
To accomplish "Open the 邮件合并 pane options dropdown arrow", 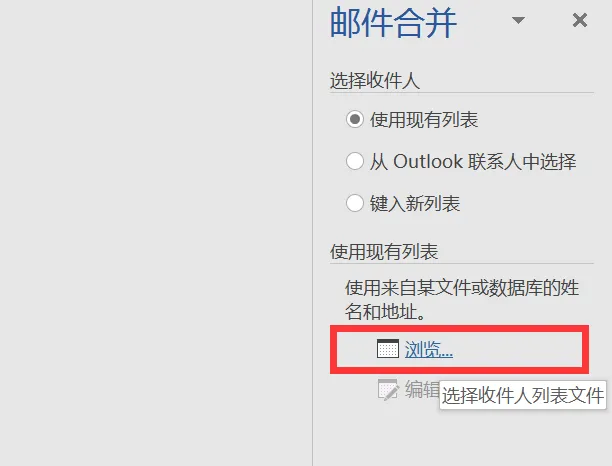I will tap(518, 20).
